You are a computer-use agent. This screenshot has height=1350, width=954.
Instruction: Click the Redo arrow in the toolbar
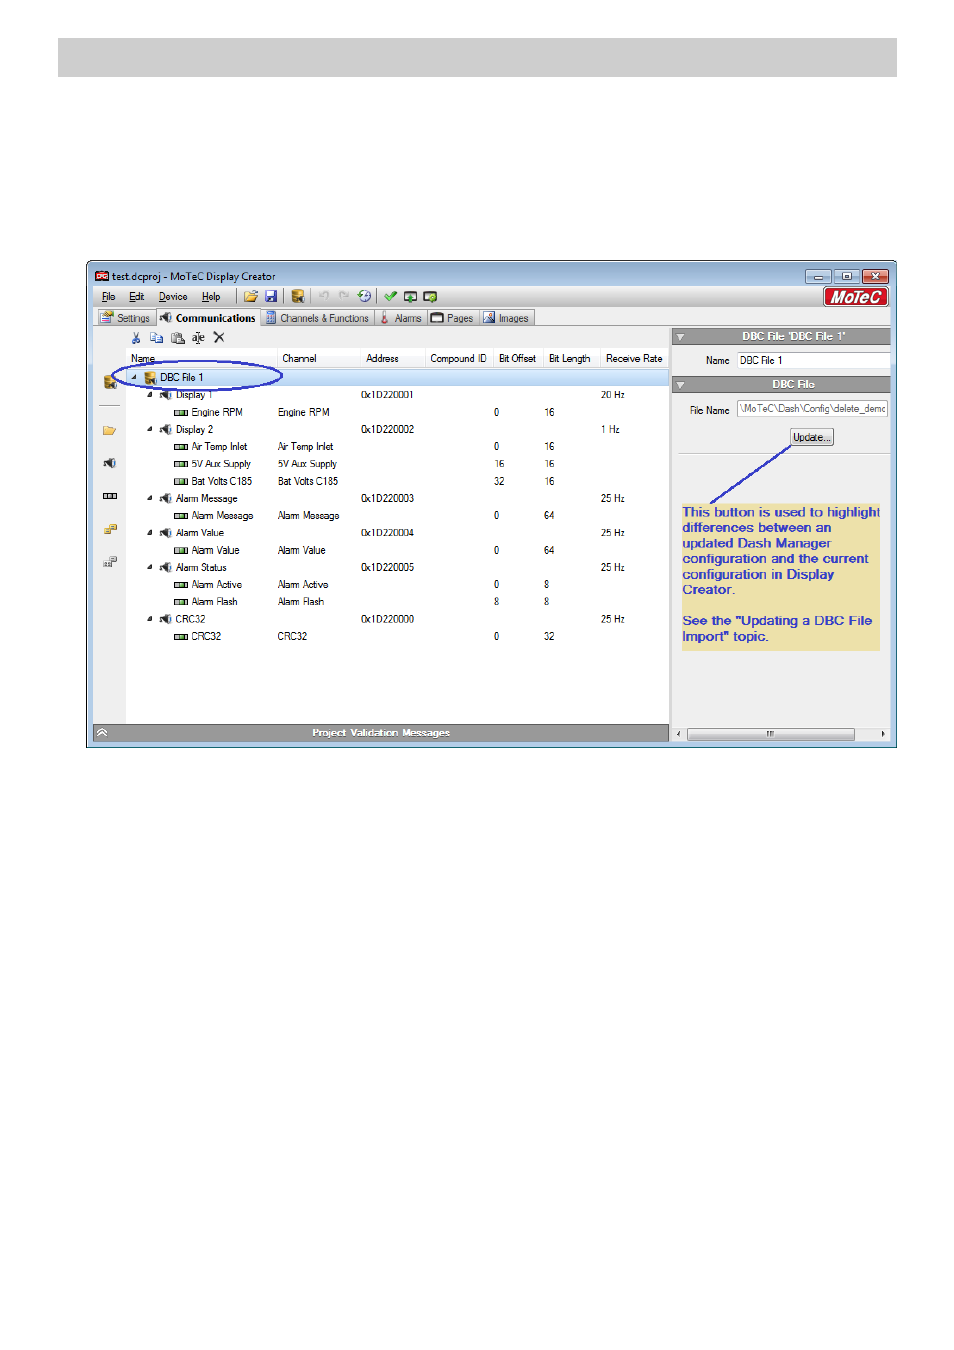(x=344, y=296)
